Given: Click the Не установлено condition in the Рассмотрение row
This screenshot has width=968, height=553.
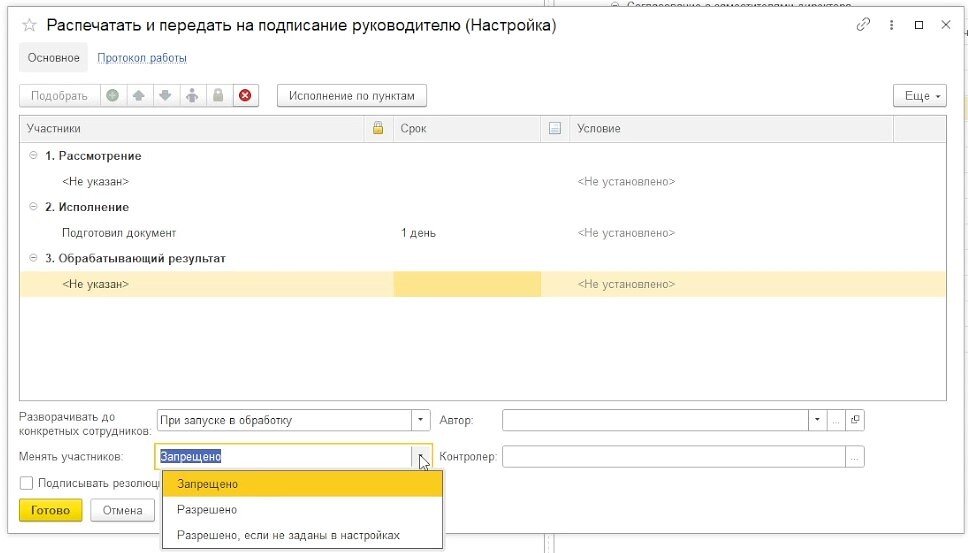Looking at the screenshot, I should coord(626,181).
